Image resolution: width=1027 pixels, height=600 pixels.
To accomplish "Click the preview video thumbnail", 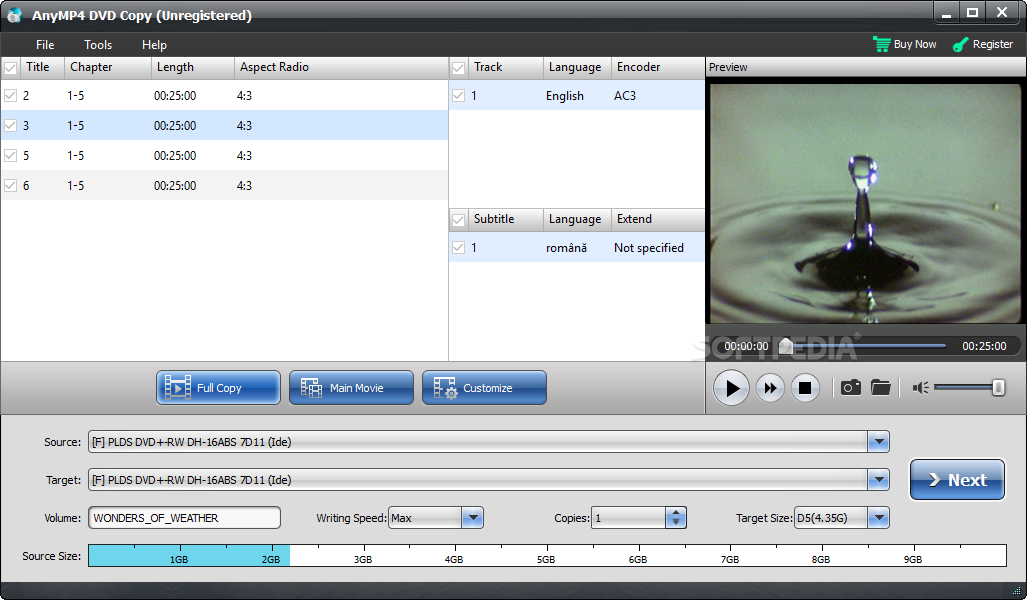I will (865, 204).
